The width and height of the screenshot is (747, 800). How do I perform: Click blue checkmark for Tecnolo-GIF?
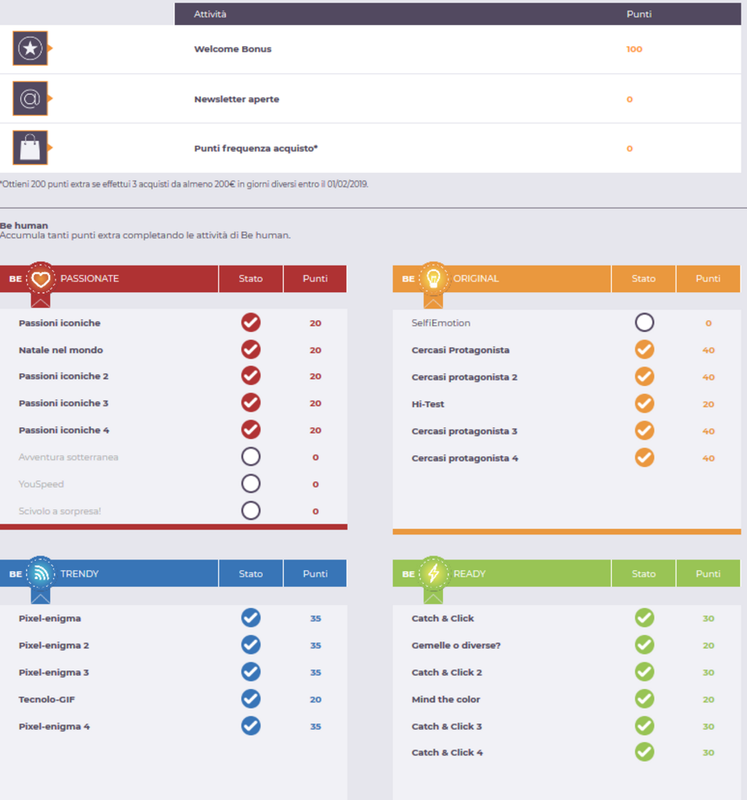(251, 699)
